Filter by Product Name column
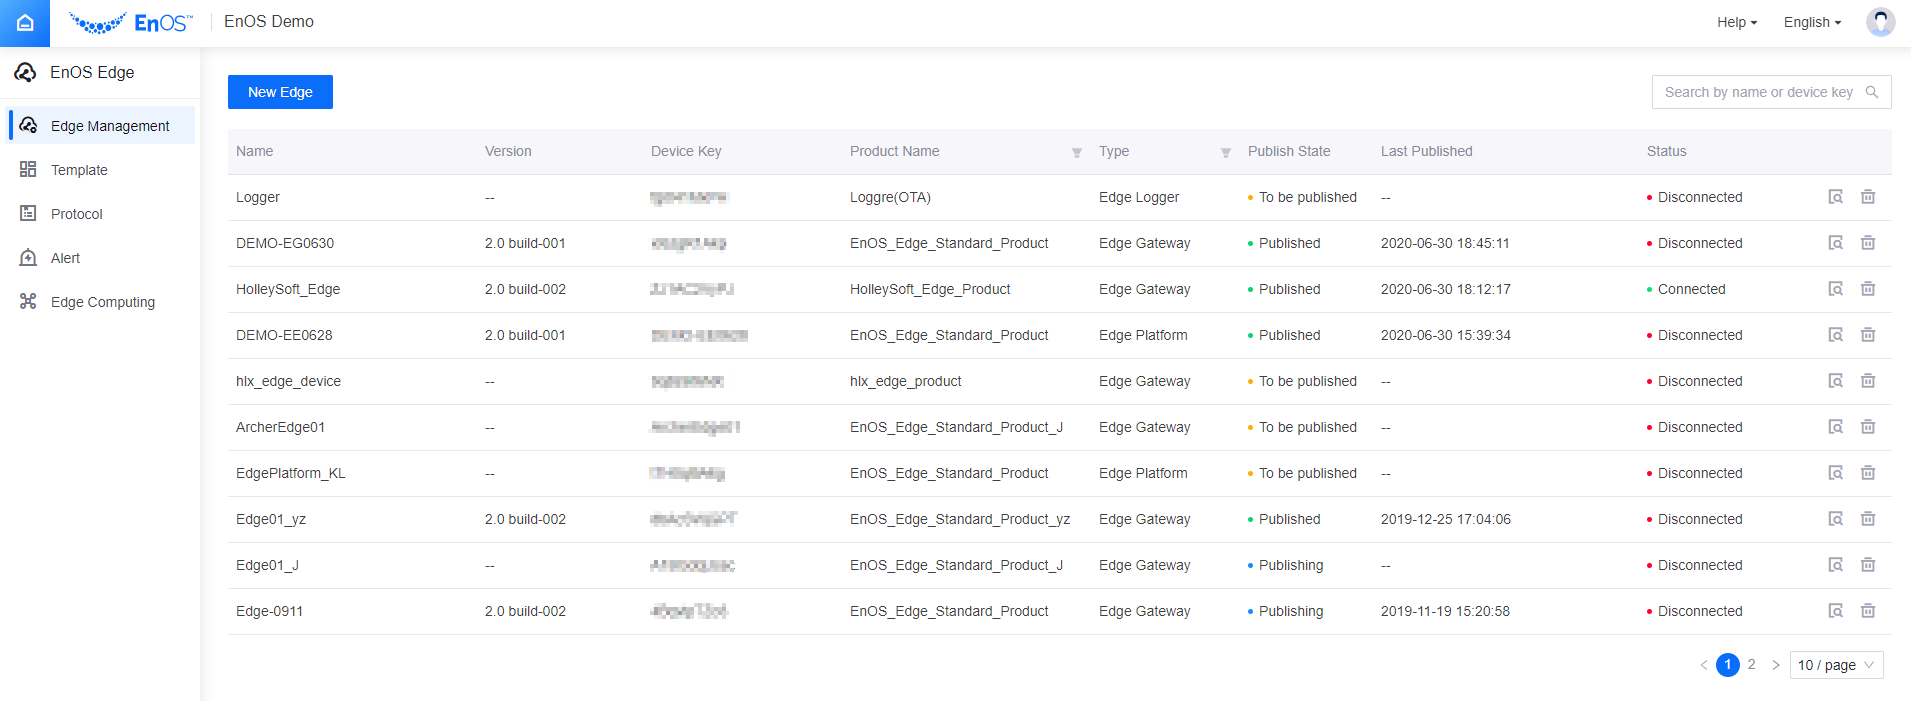 point(1077,153)
